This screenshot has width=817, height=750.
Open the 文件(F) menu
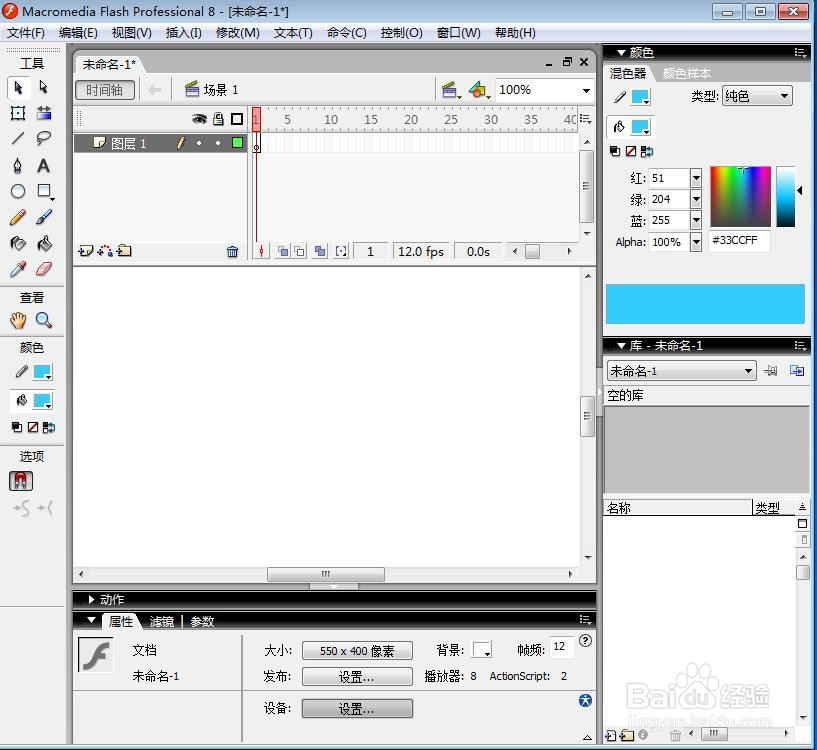pos(26,33)
